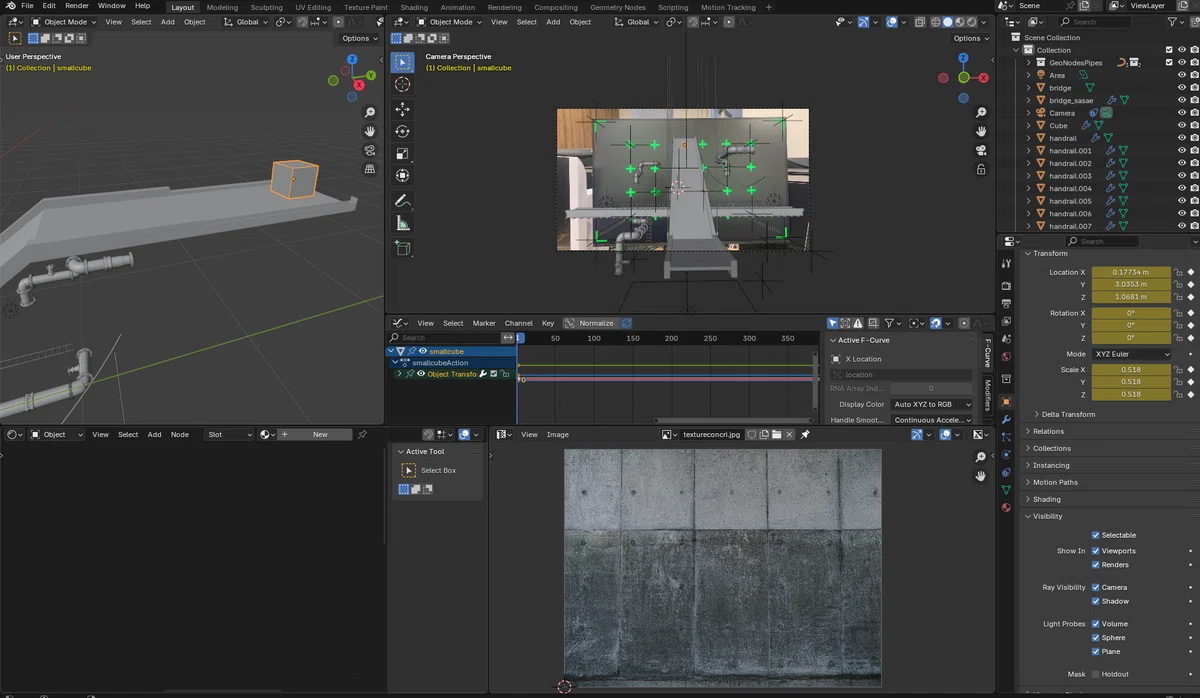Toggle Ray Visibility Shadow checkbox

[1096, 602]
